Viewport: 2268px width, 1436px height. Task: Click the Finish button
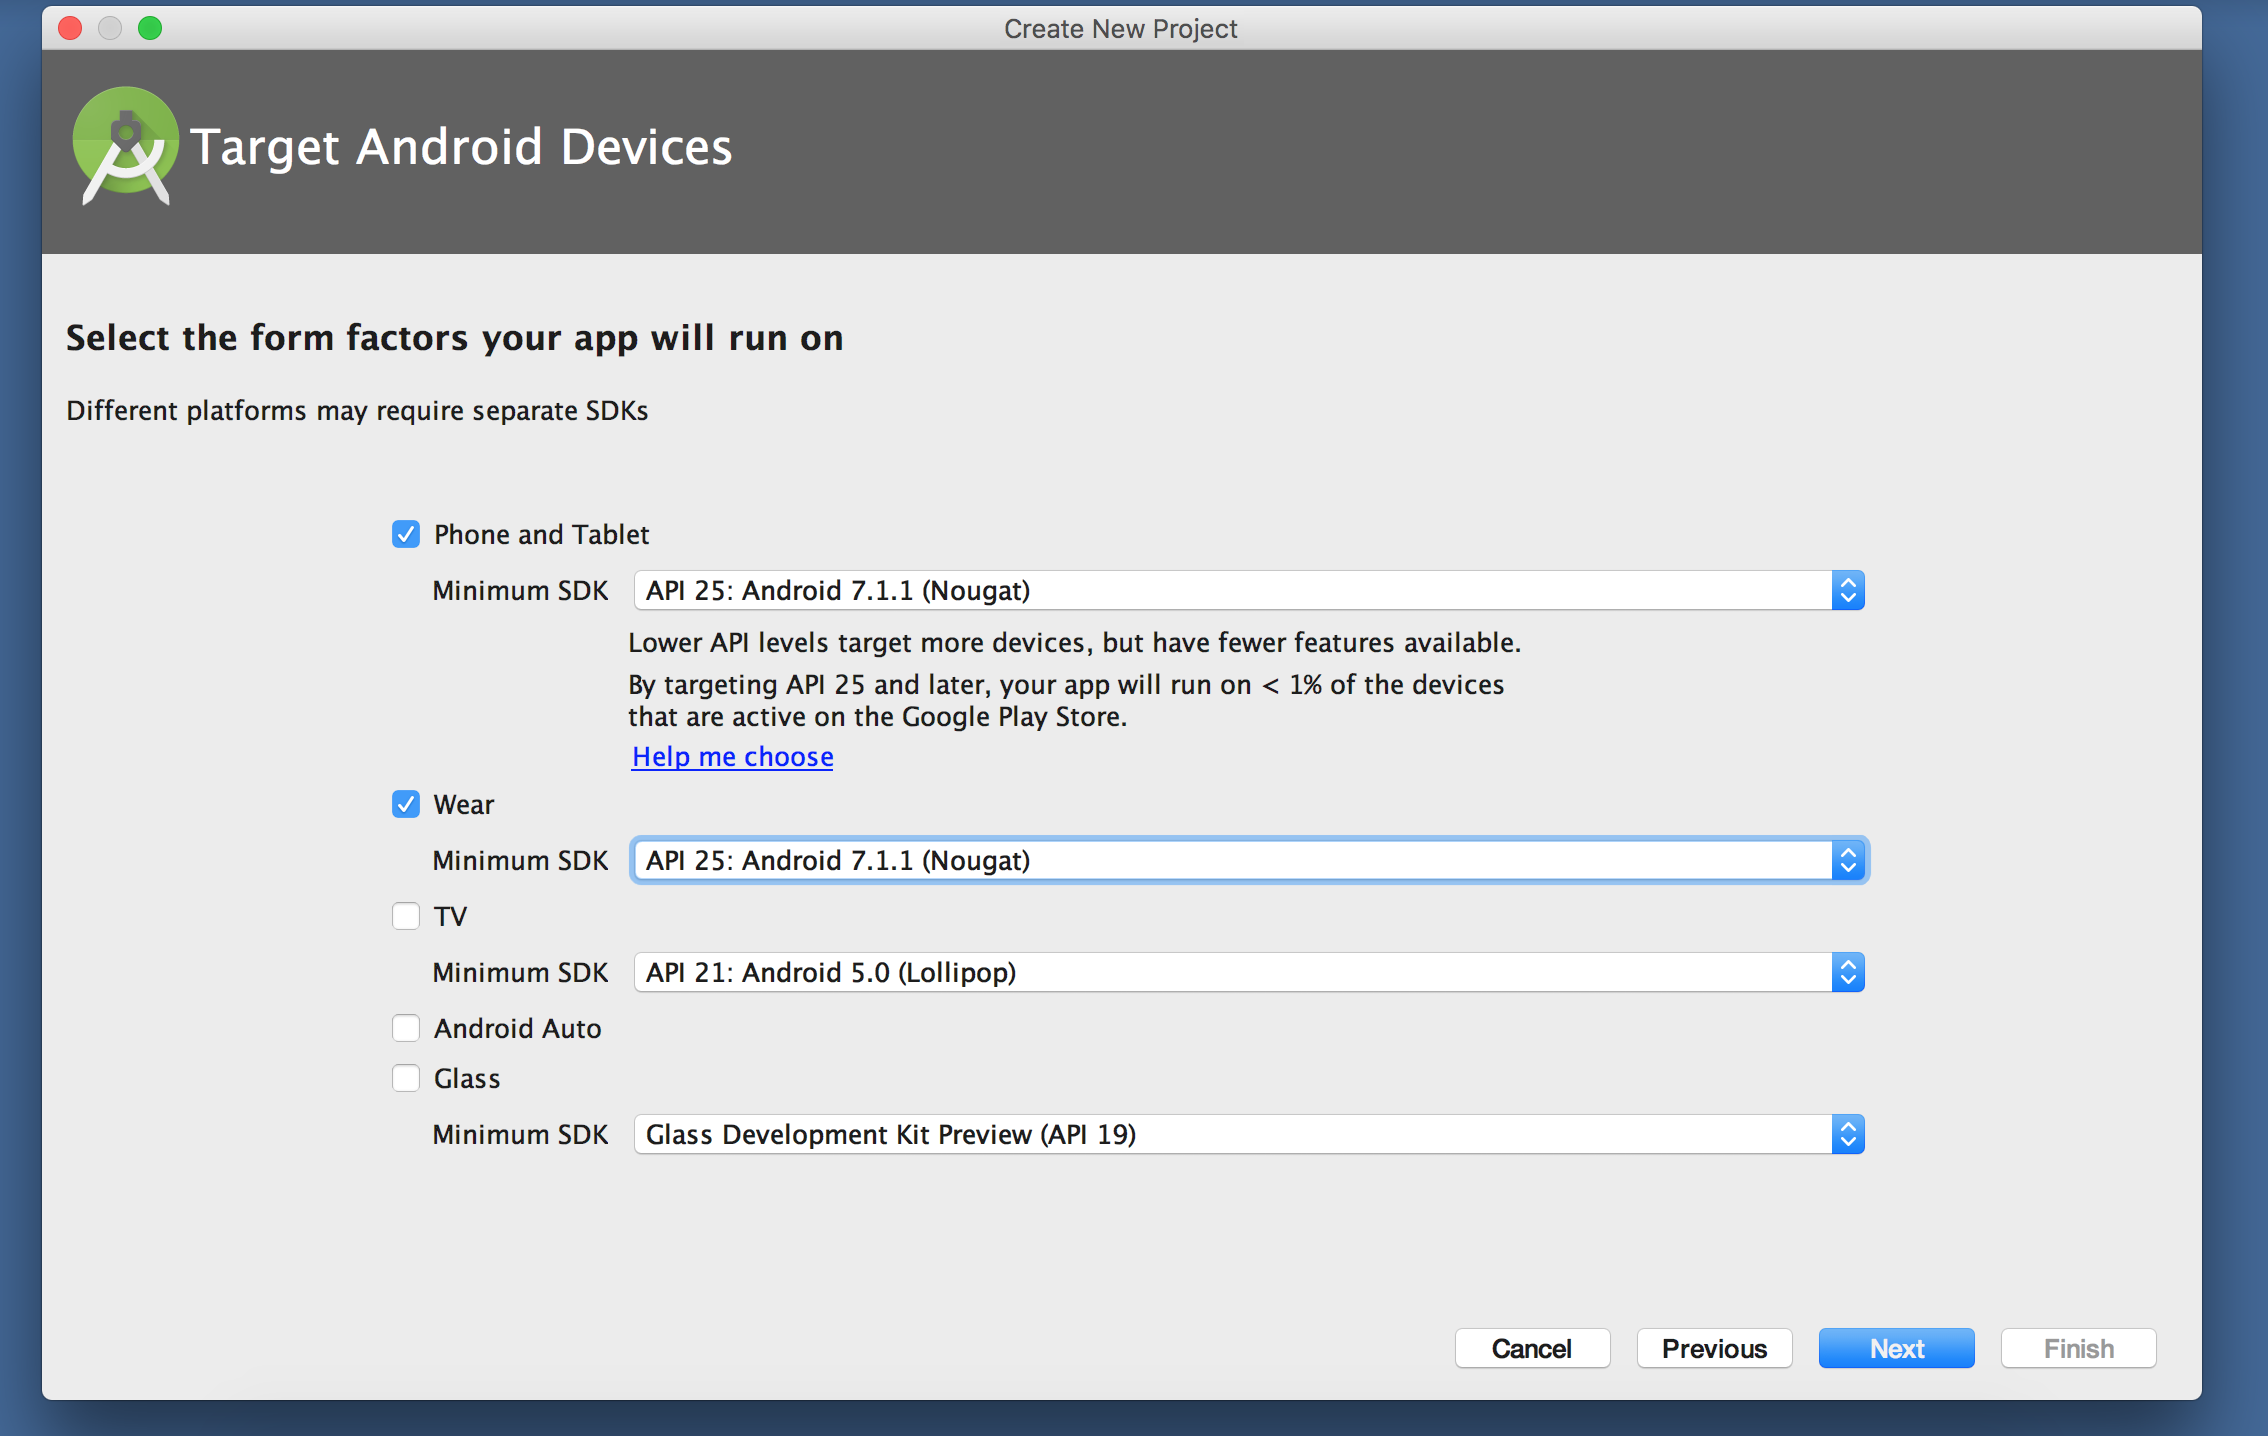[2078, 1348]
